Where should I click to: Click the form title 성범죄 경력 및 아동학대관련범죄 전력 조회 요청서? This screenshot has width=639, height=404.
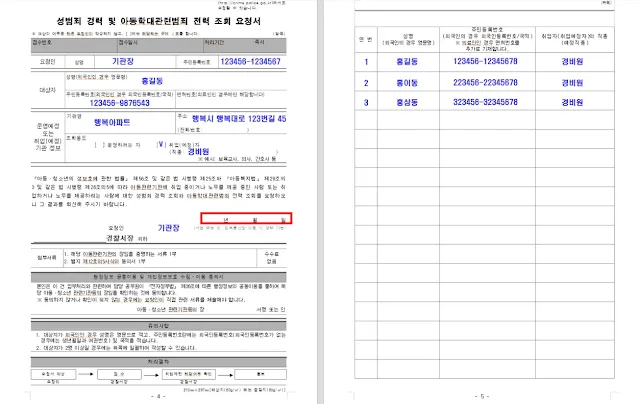point(158,21)
